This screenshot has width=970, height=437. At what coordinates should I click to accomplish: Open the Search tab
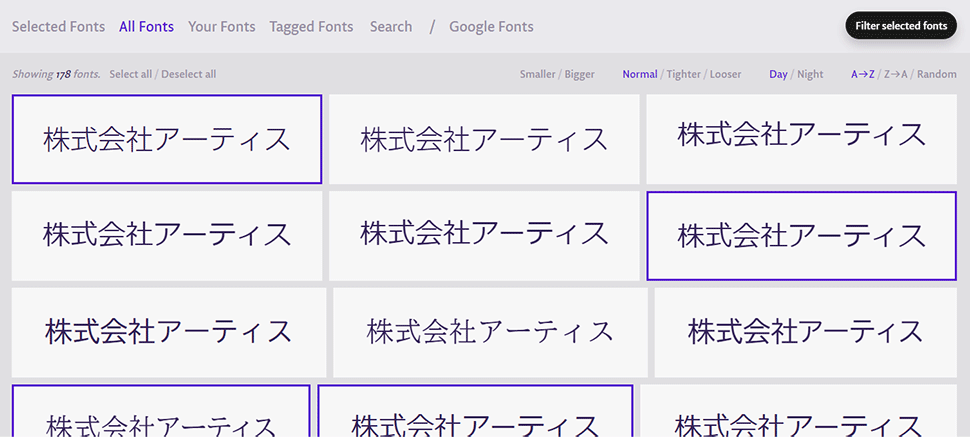(391, 27)
